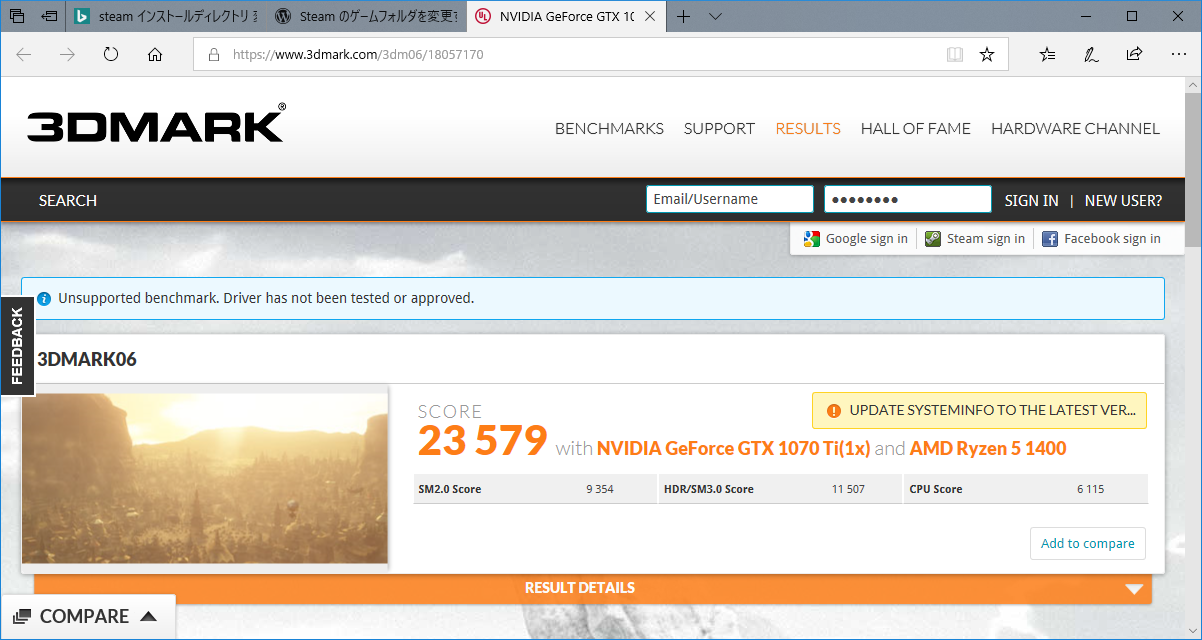Click the add notes pen icon
The image size is (1202, 640).
tap(1091, 55)
